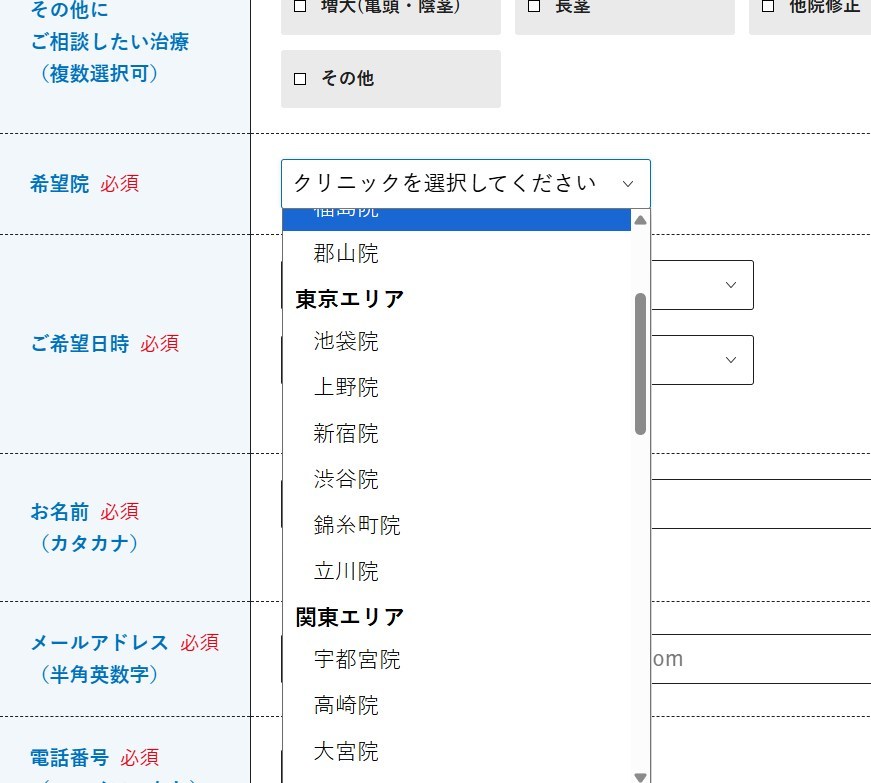Select 池袋院 from the clinic list
The height and width of the screenshot is (783, 871).
[x=457, y=341]
